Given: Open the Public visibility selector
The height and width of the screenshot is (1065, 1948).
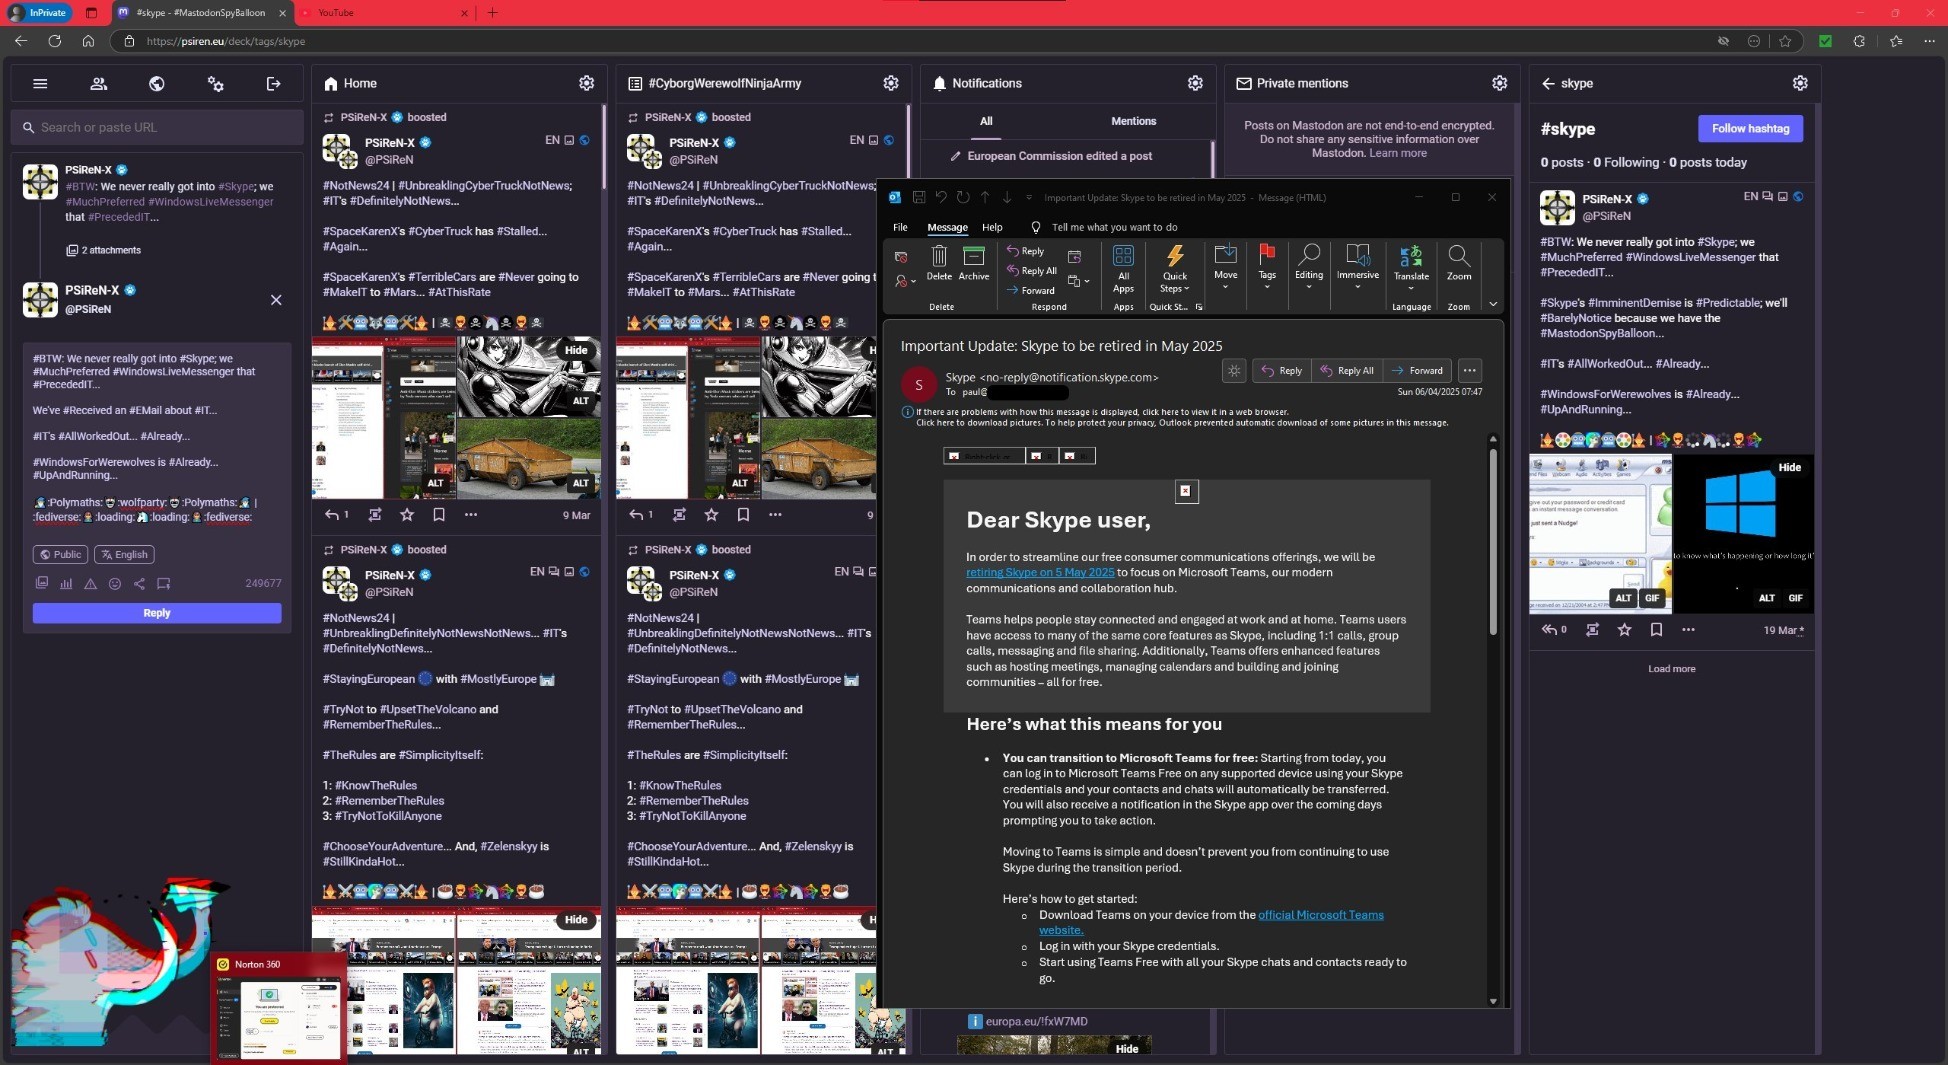Looking at the screenshot, I should click(60, 555).
